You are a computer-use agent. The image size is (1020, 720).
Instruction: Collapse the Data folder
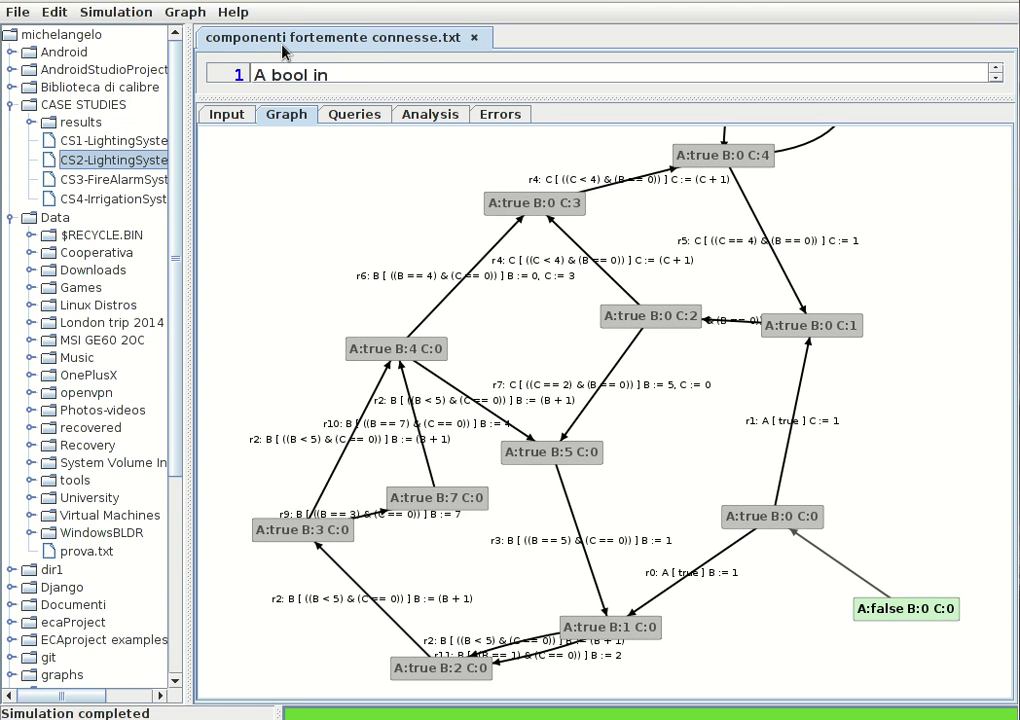11,218
